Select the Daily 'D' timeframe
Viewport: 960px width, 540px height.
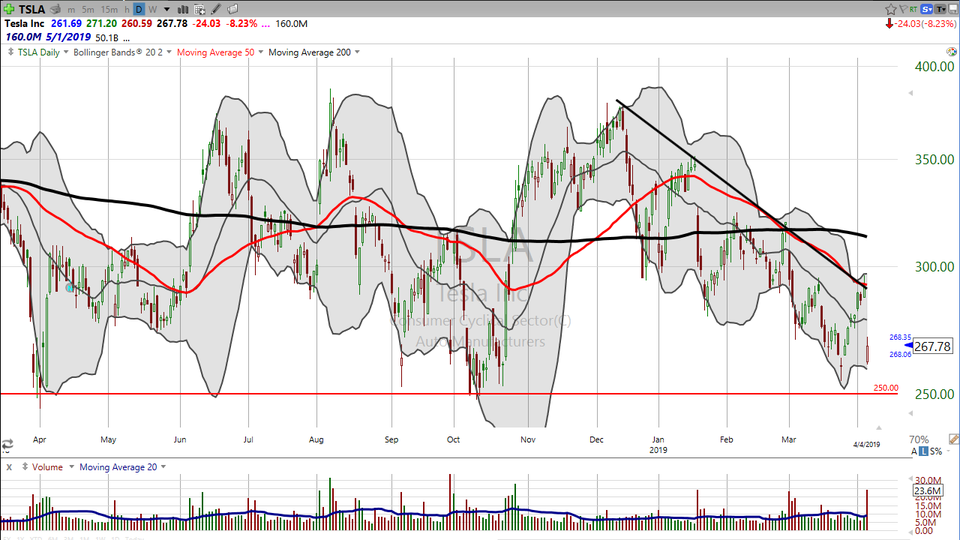point(139,9)
